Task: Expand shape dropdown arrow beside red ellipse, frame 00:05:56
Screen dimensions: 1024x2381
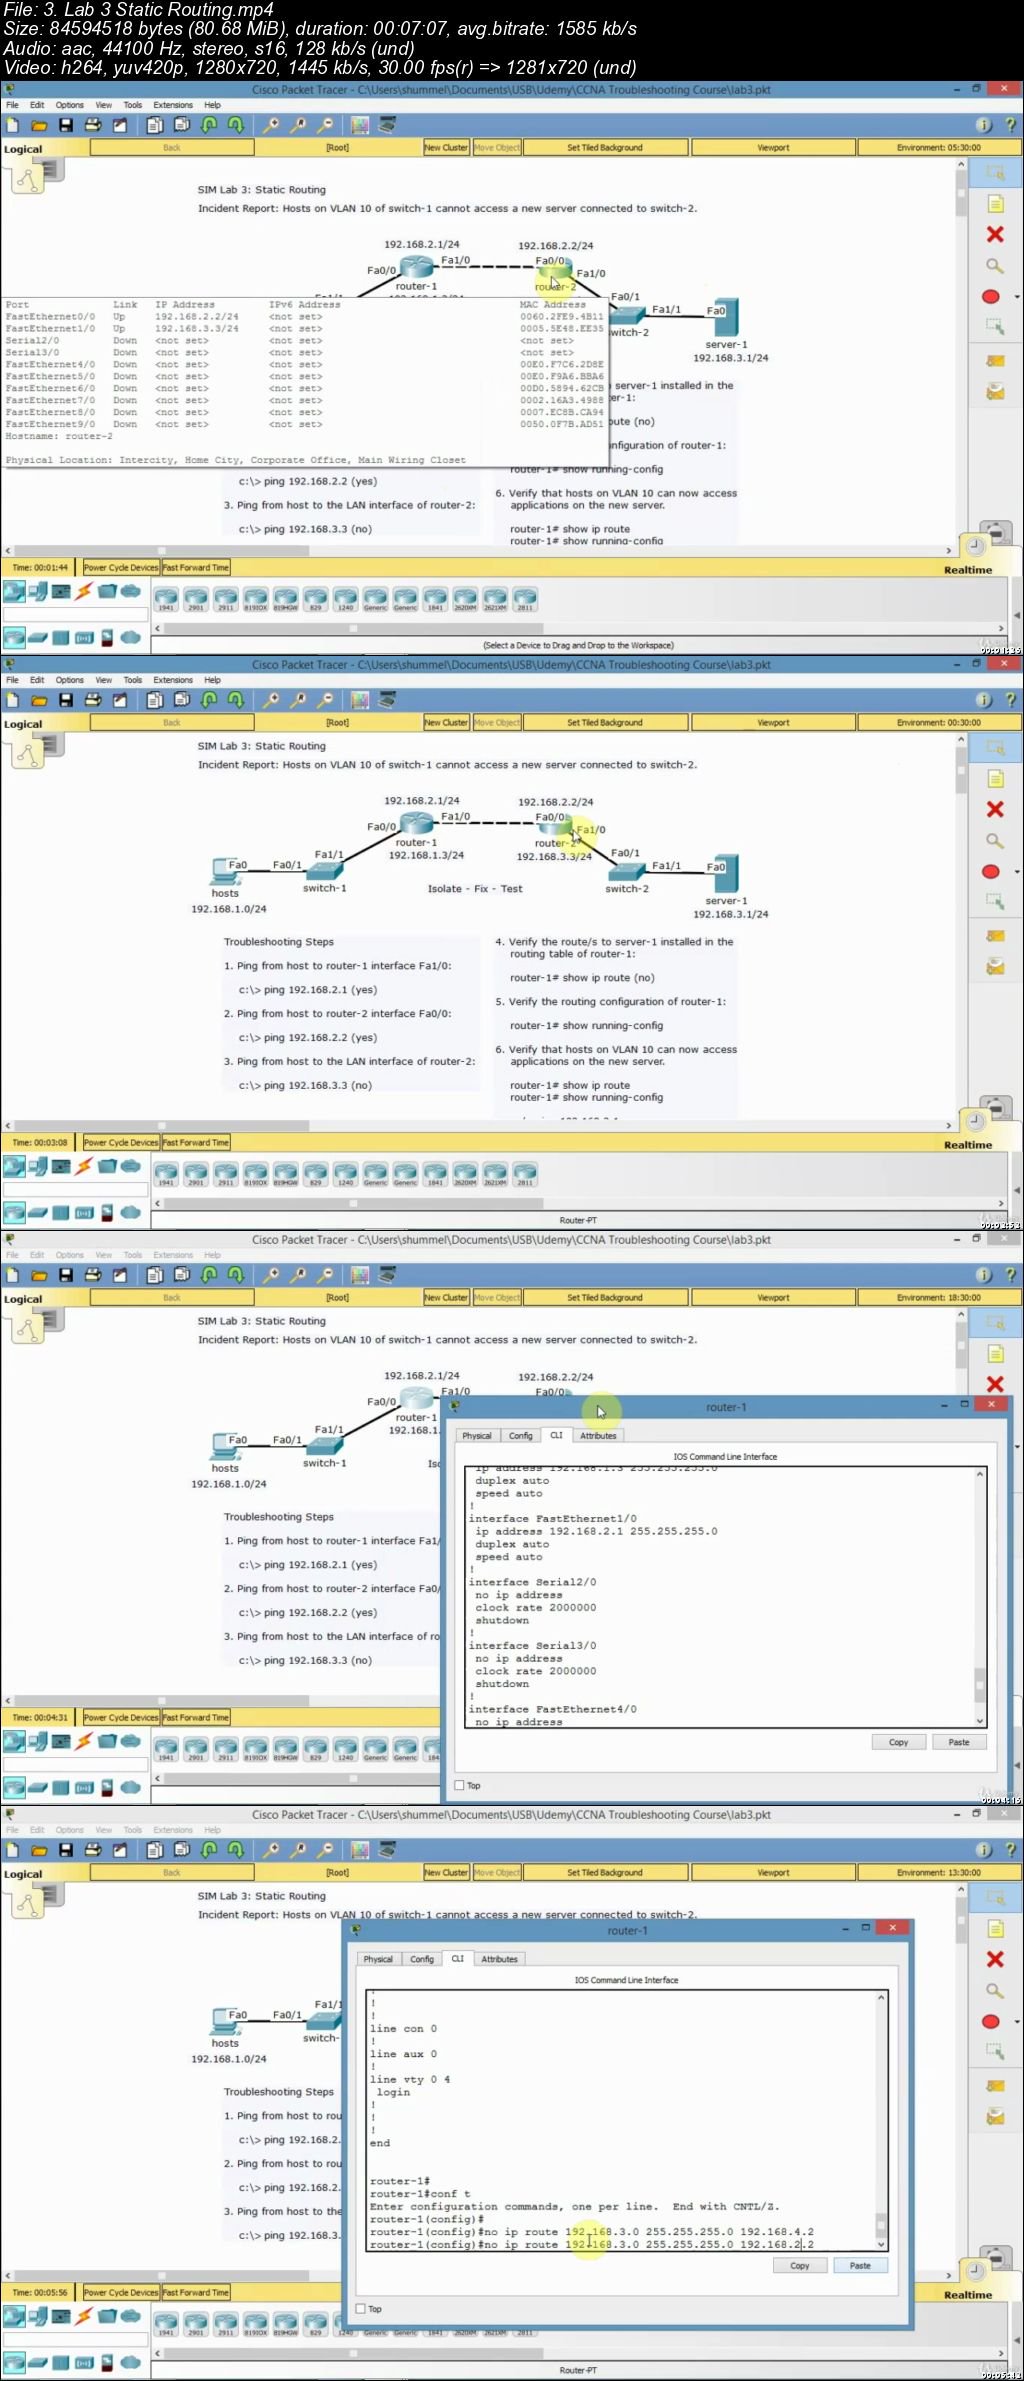Action: click(1017, 2022)
